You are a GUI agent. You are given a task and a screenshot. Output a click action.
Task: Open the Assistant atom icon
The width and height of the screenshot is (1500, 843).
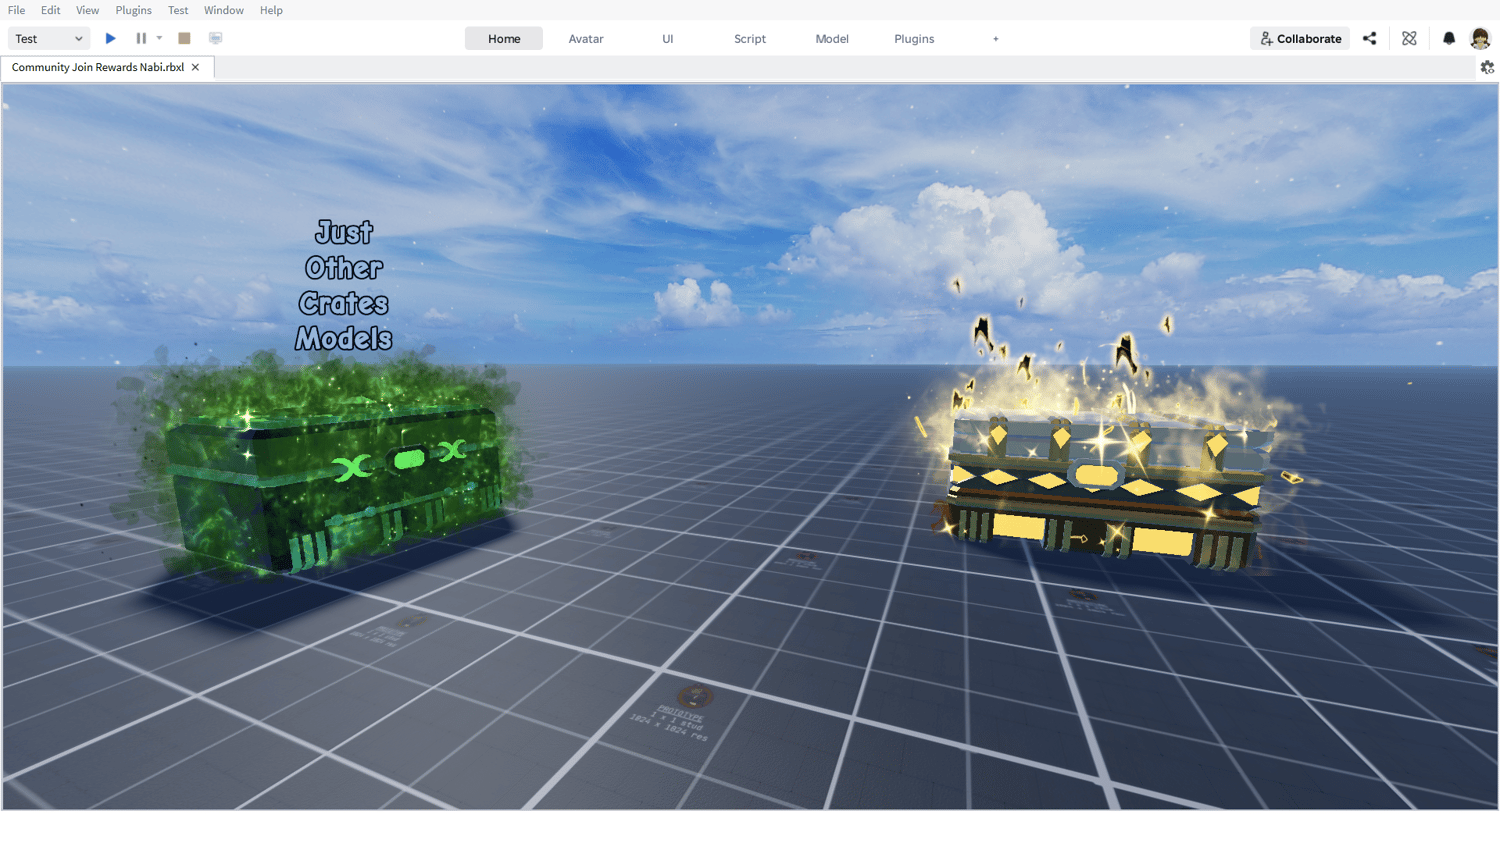tap(1409, 38)
